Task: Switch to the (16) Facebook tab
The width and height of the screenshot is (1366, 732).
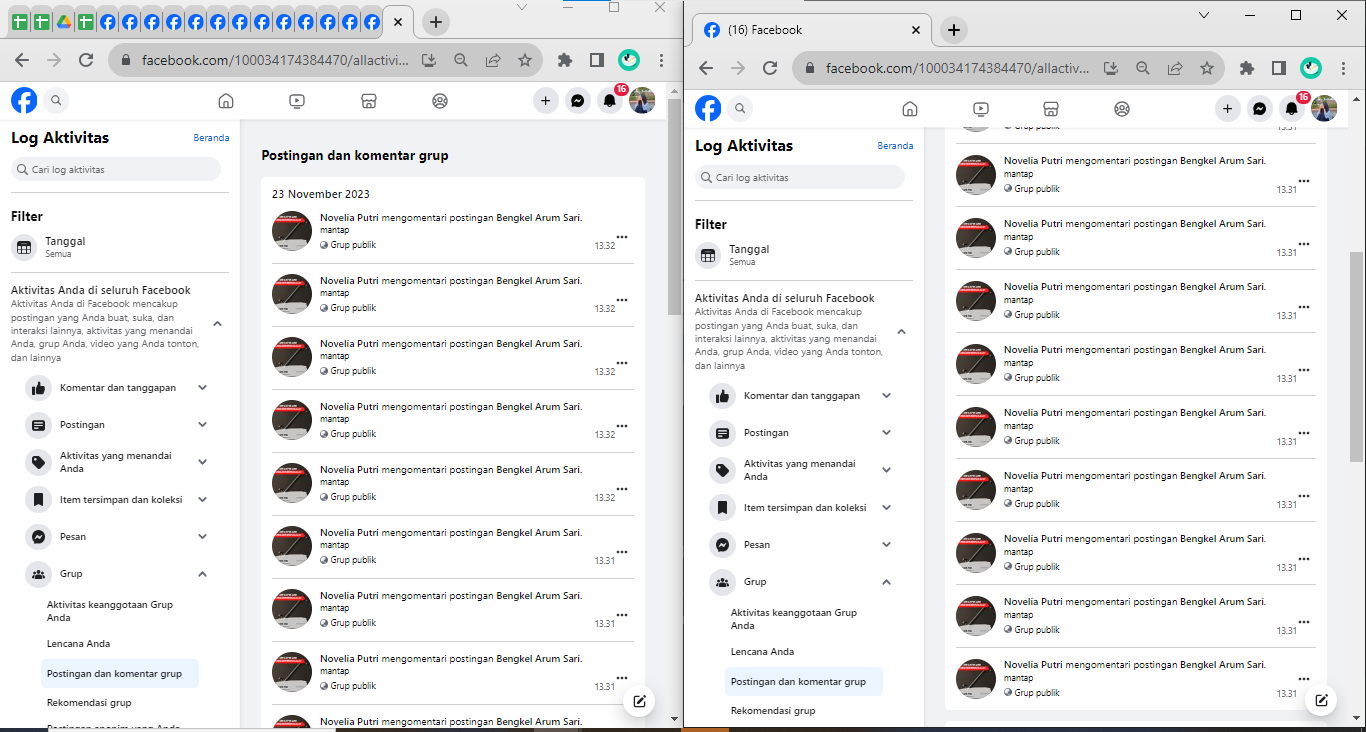Action: tap(809, 30)
